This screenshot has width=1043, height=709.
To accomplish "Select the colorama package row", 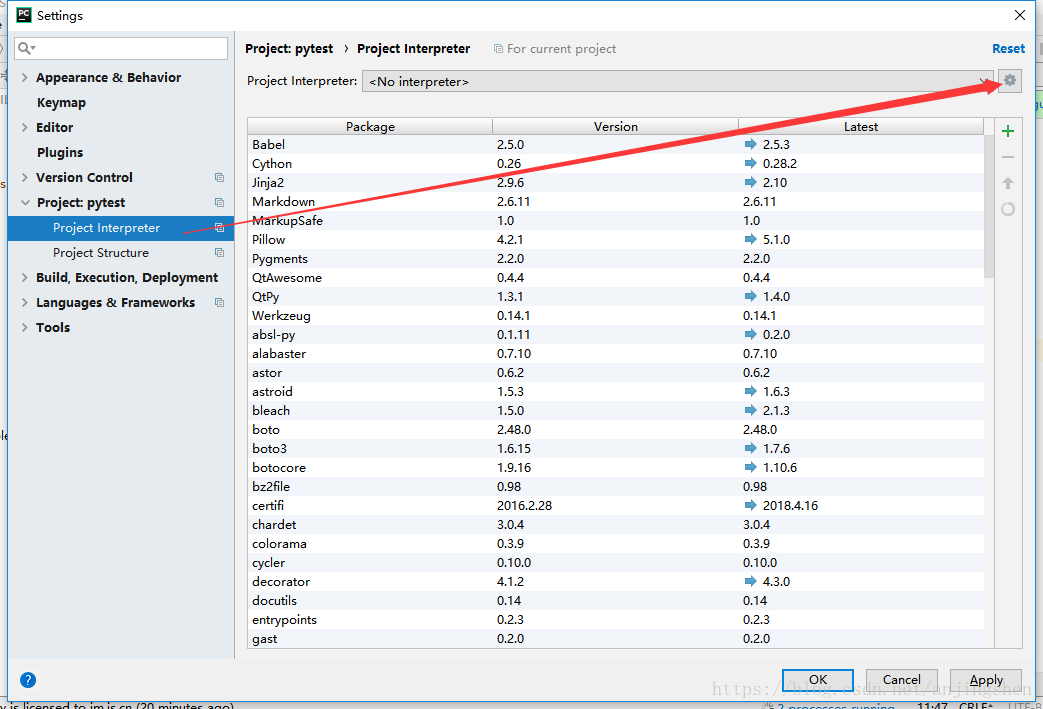I will pyautogui.click(x=616, y=543).
